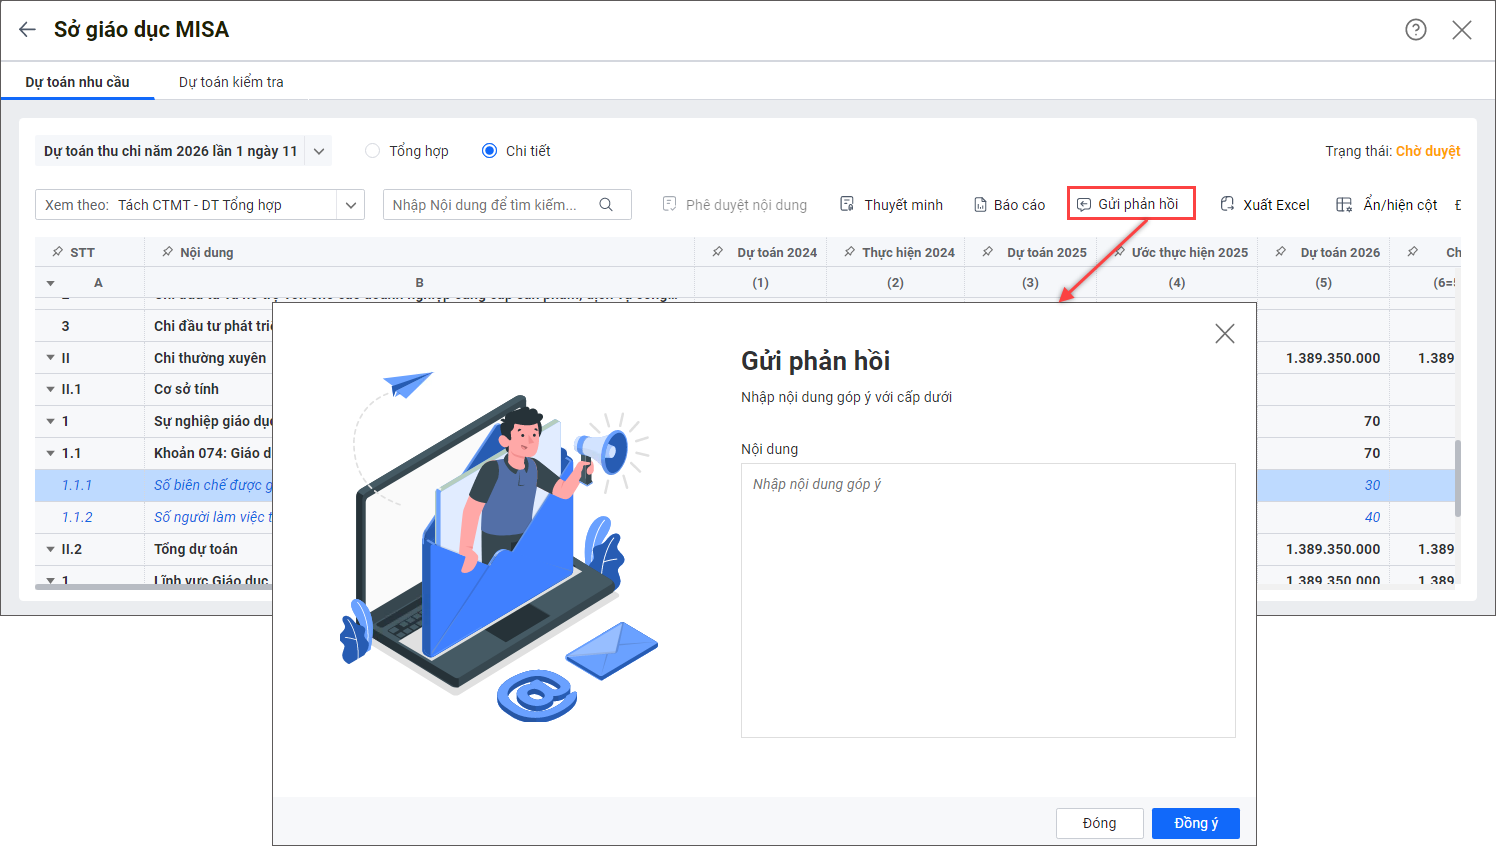
Task: Click Gửi phản hồi in toolbar
Action: coord(1130,204)
